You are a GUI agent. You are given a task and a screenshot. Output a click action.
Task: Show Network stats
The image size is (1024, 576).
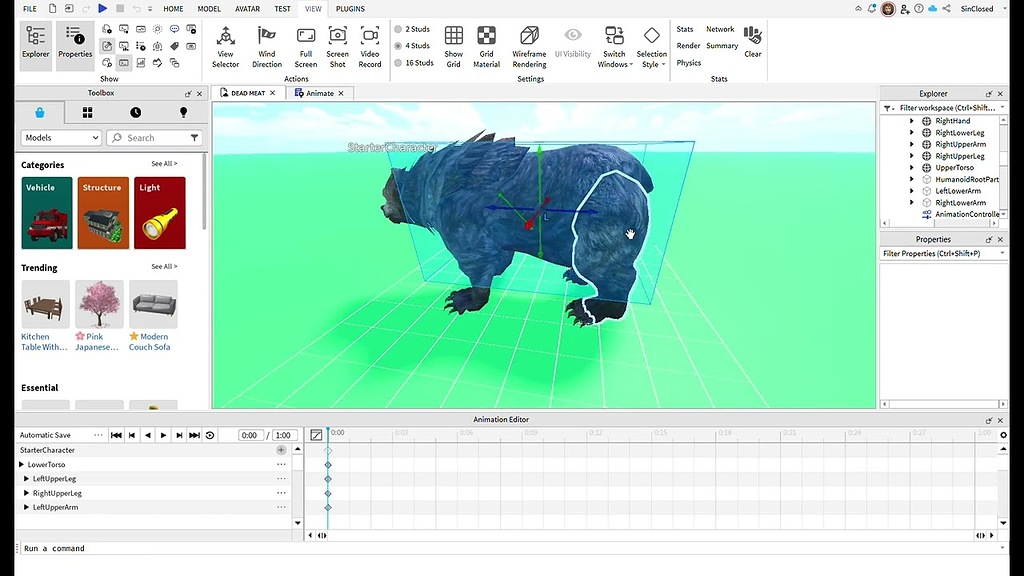721,28
